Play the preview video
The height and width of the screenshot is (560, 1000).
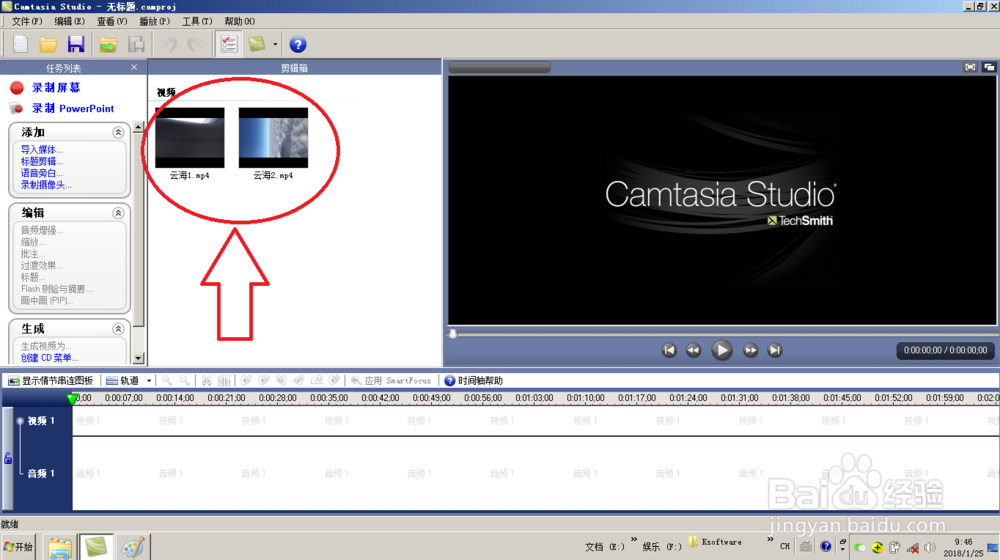pos(722,350)
